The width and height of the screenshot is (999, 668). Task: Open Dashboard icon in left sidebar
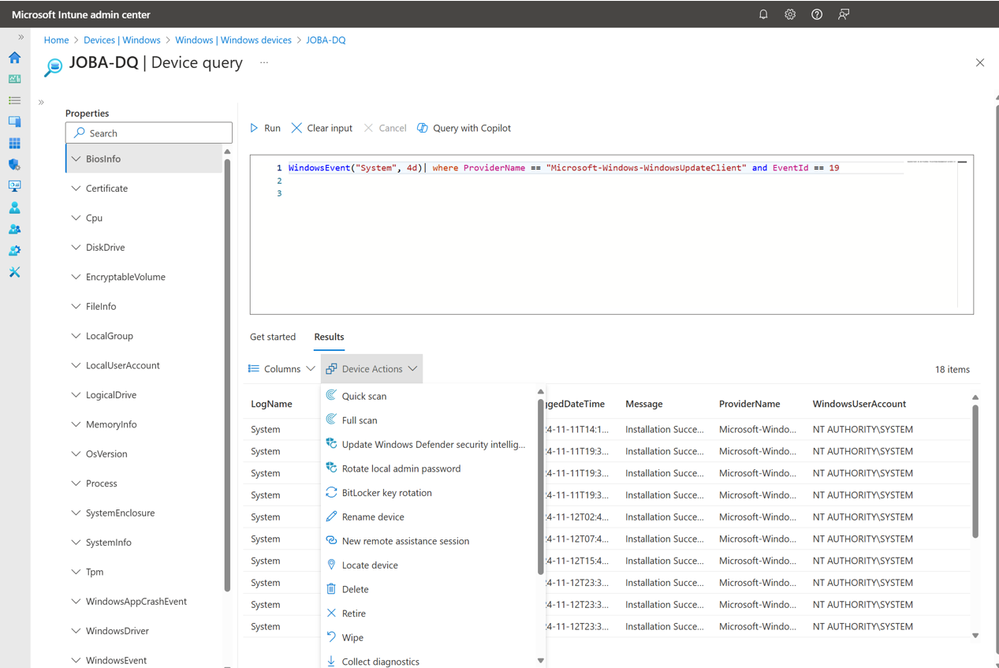pos(15,79)
